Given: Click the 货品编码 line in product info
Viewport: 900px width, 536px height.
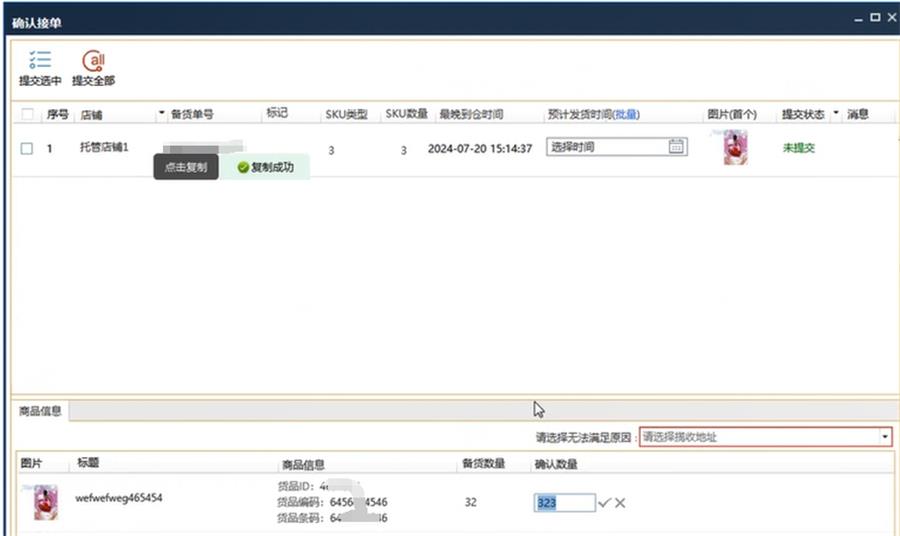Looking at the screenshot, I should tap(332, 502).
